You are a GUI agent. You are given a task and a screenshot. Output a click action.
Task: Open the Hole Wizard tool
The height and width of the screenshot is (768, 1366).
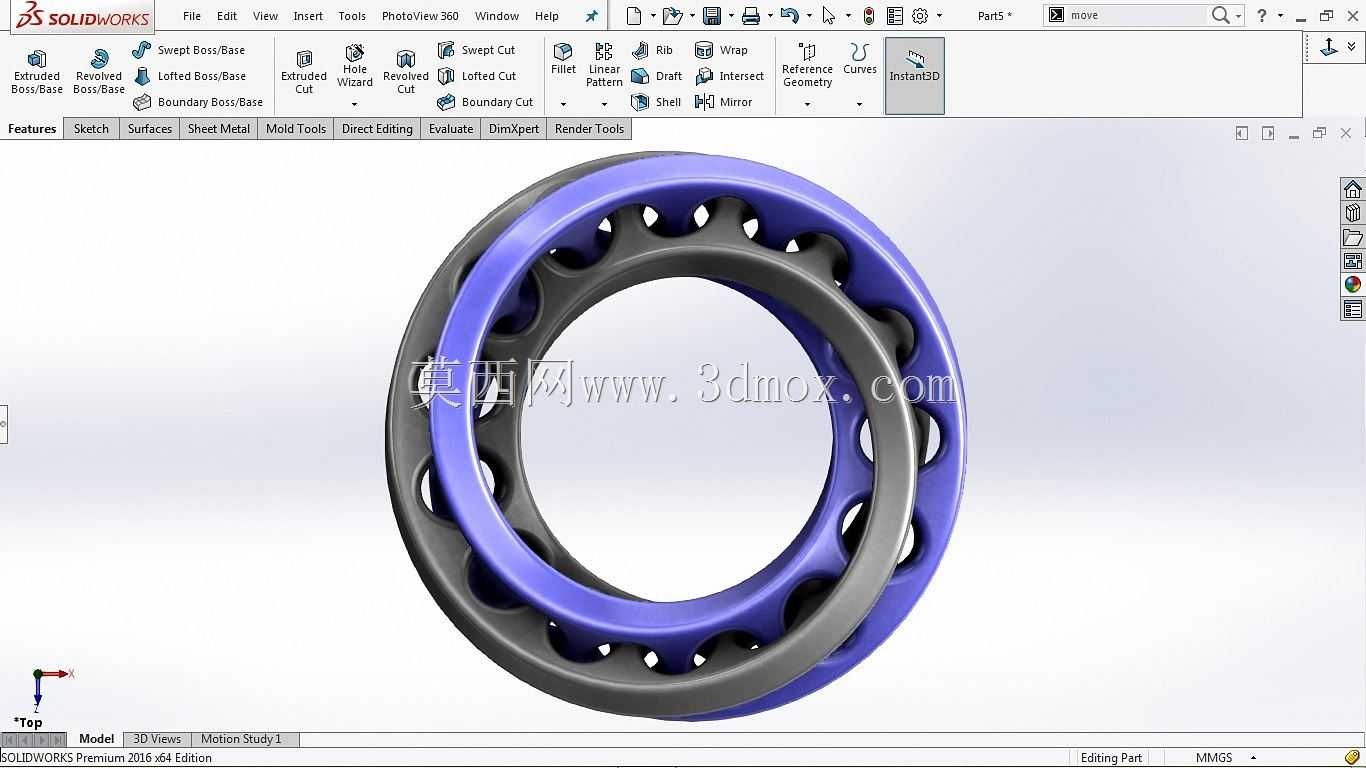[x=355, y=65]
